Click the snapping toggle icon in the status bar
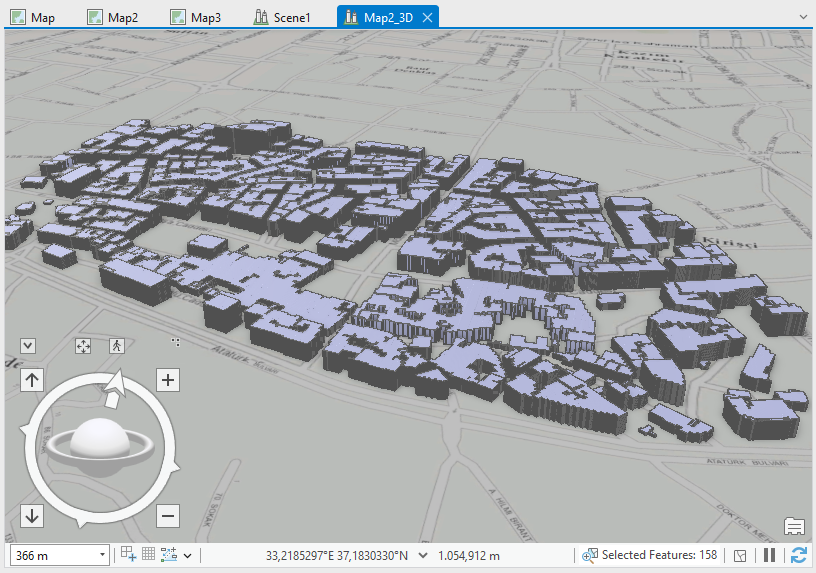816x573 pixels. pos(128,554)
